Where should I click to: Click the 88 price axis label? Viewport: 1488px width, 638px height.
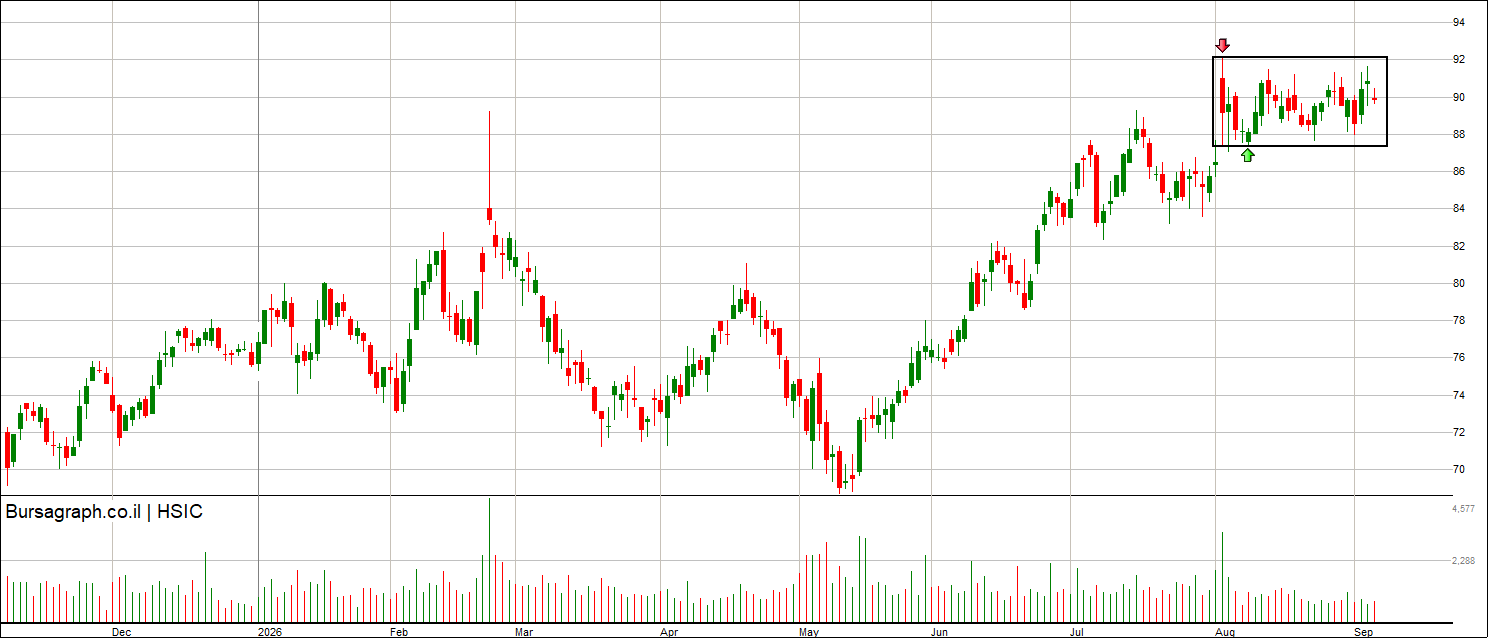tap(1459, 134)
